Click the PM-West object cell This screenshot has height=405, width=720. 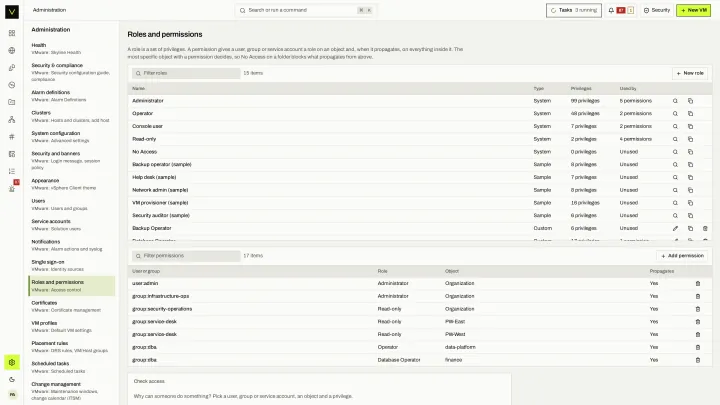point(455,334)
